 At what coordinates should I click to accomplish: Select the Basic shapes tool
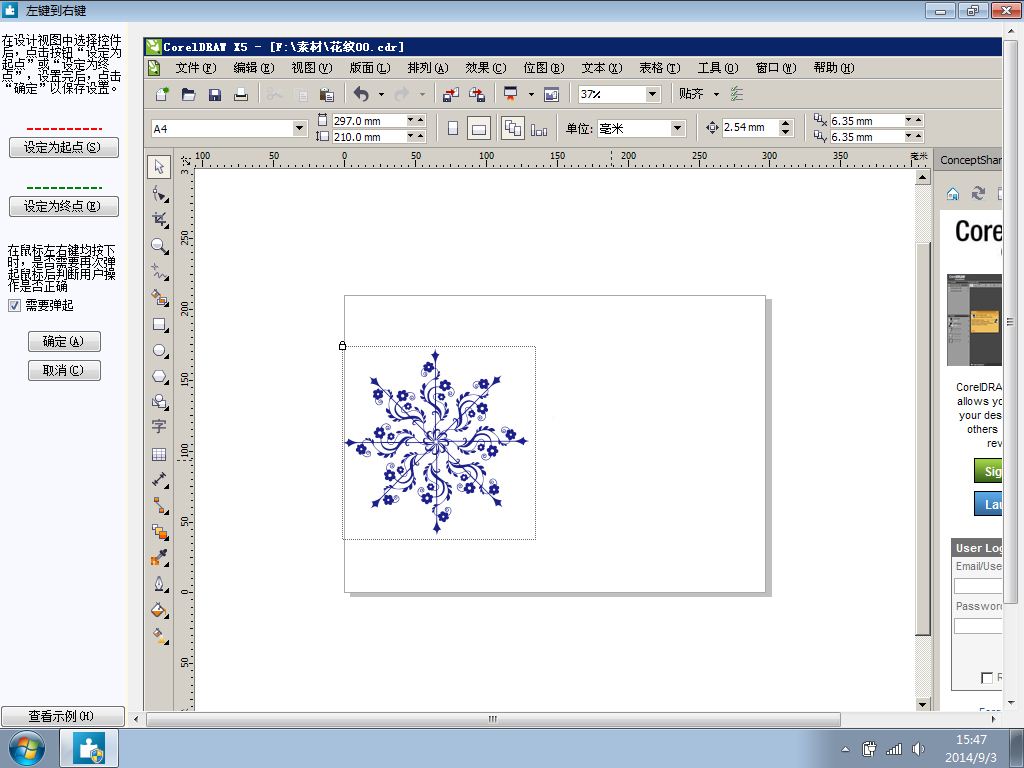point(159,402)
